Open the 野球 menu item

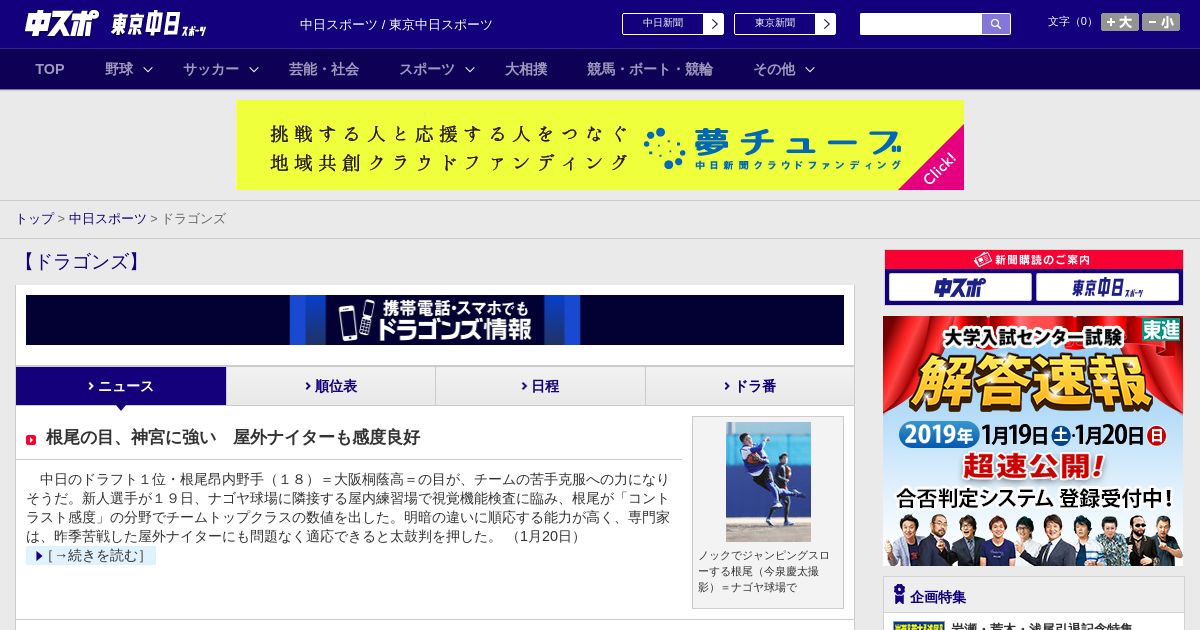119,69
